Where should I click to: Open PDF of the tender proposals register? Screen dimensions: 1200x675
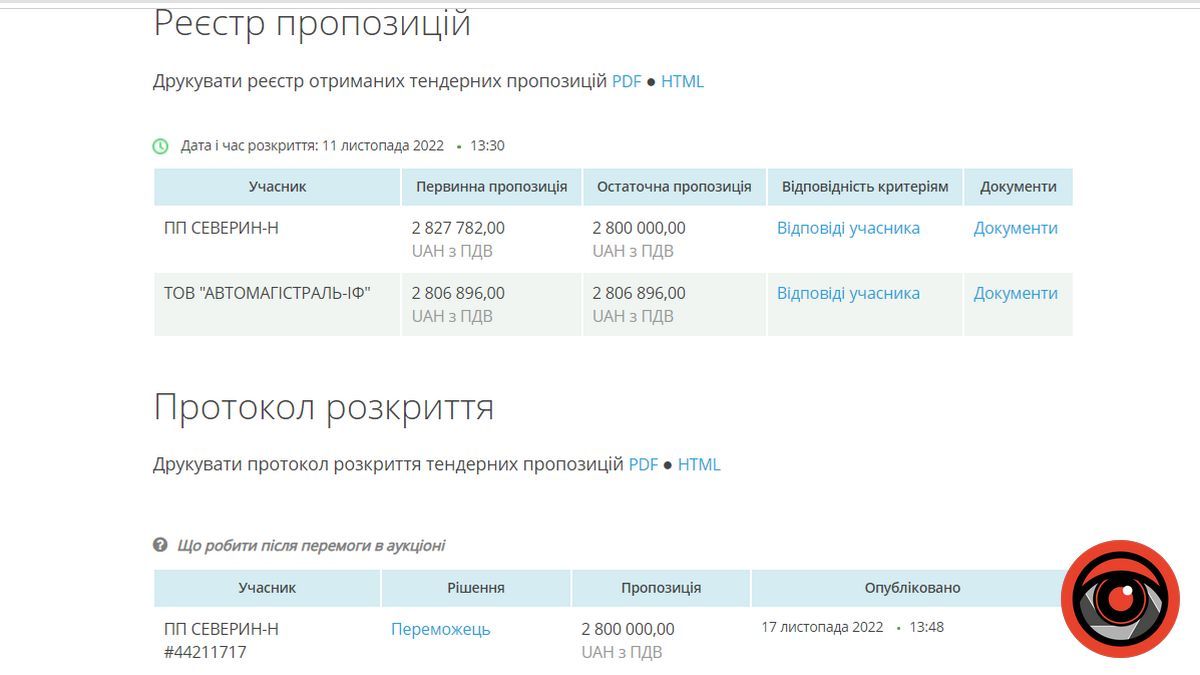[625, 81]
